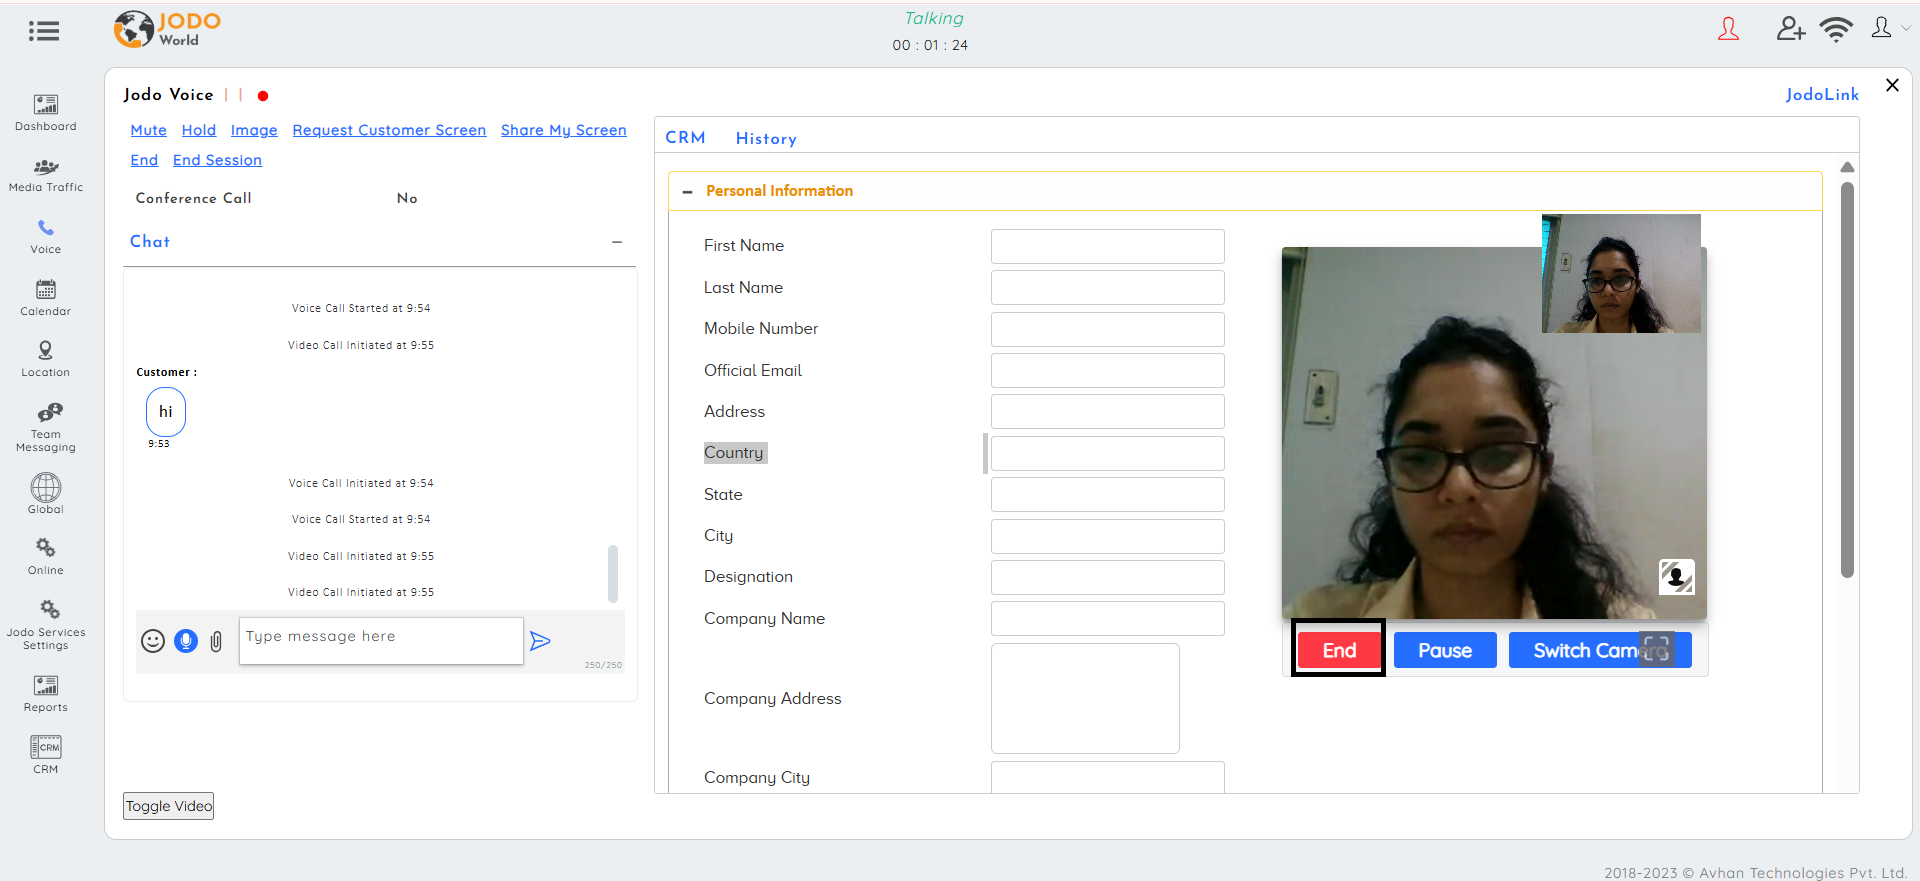
Task: Click the City input field
Action: click(x=1108, y=536)
